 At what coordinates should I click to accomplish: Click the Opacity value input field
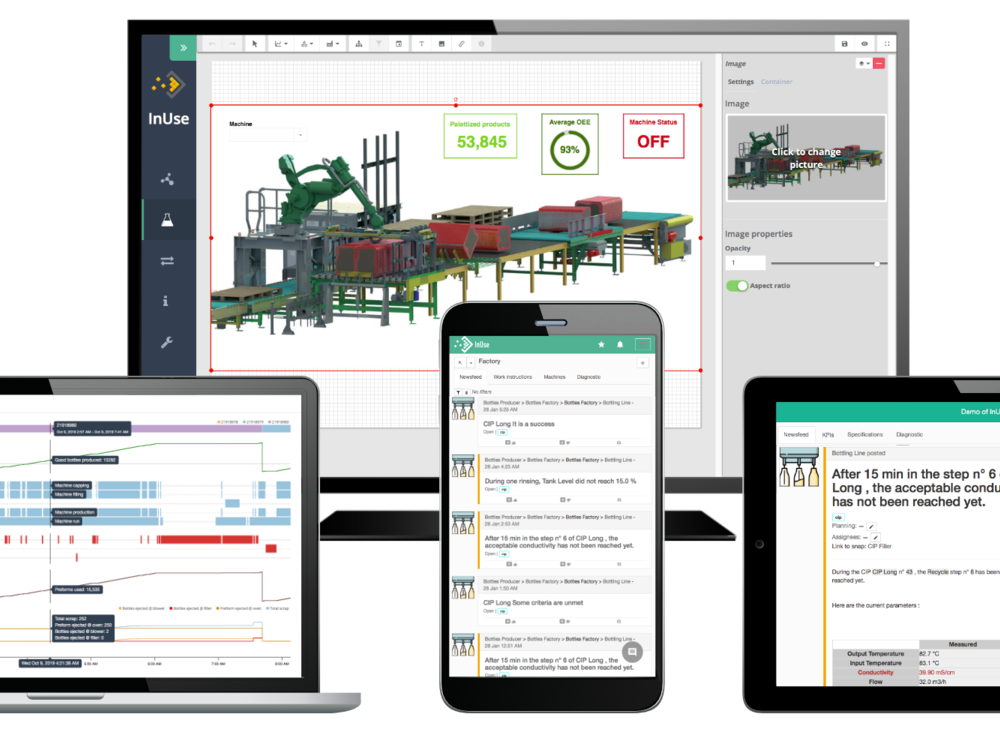coord(746,263)
